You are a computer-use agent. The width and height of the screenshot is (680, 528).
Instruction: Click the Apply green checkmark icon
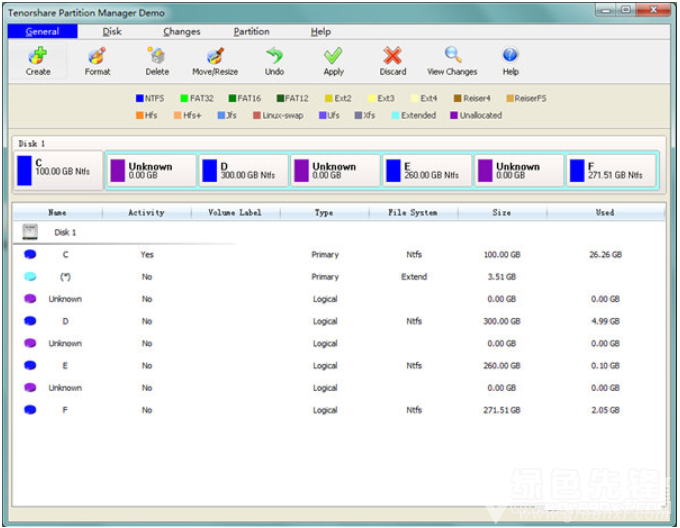coord(333,55)
